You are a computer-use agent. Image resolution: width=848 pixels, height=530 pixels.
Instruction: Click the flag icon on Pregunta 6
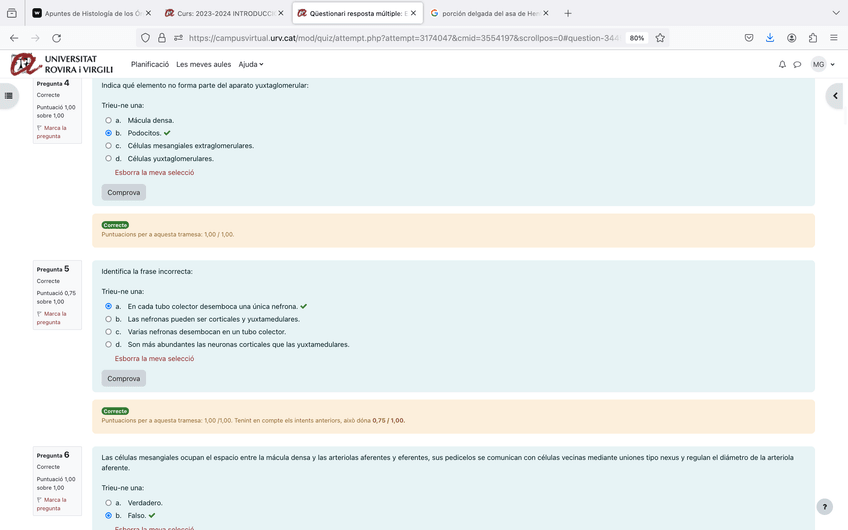tap(39, 500)
